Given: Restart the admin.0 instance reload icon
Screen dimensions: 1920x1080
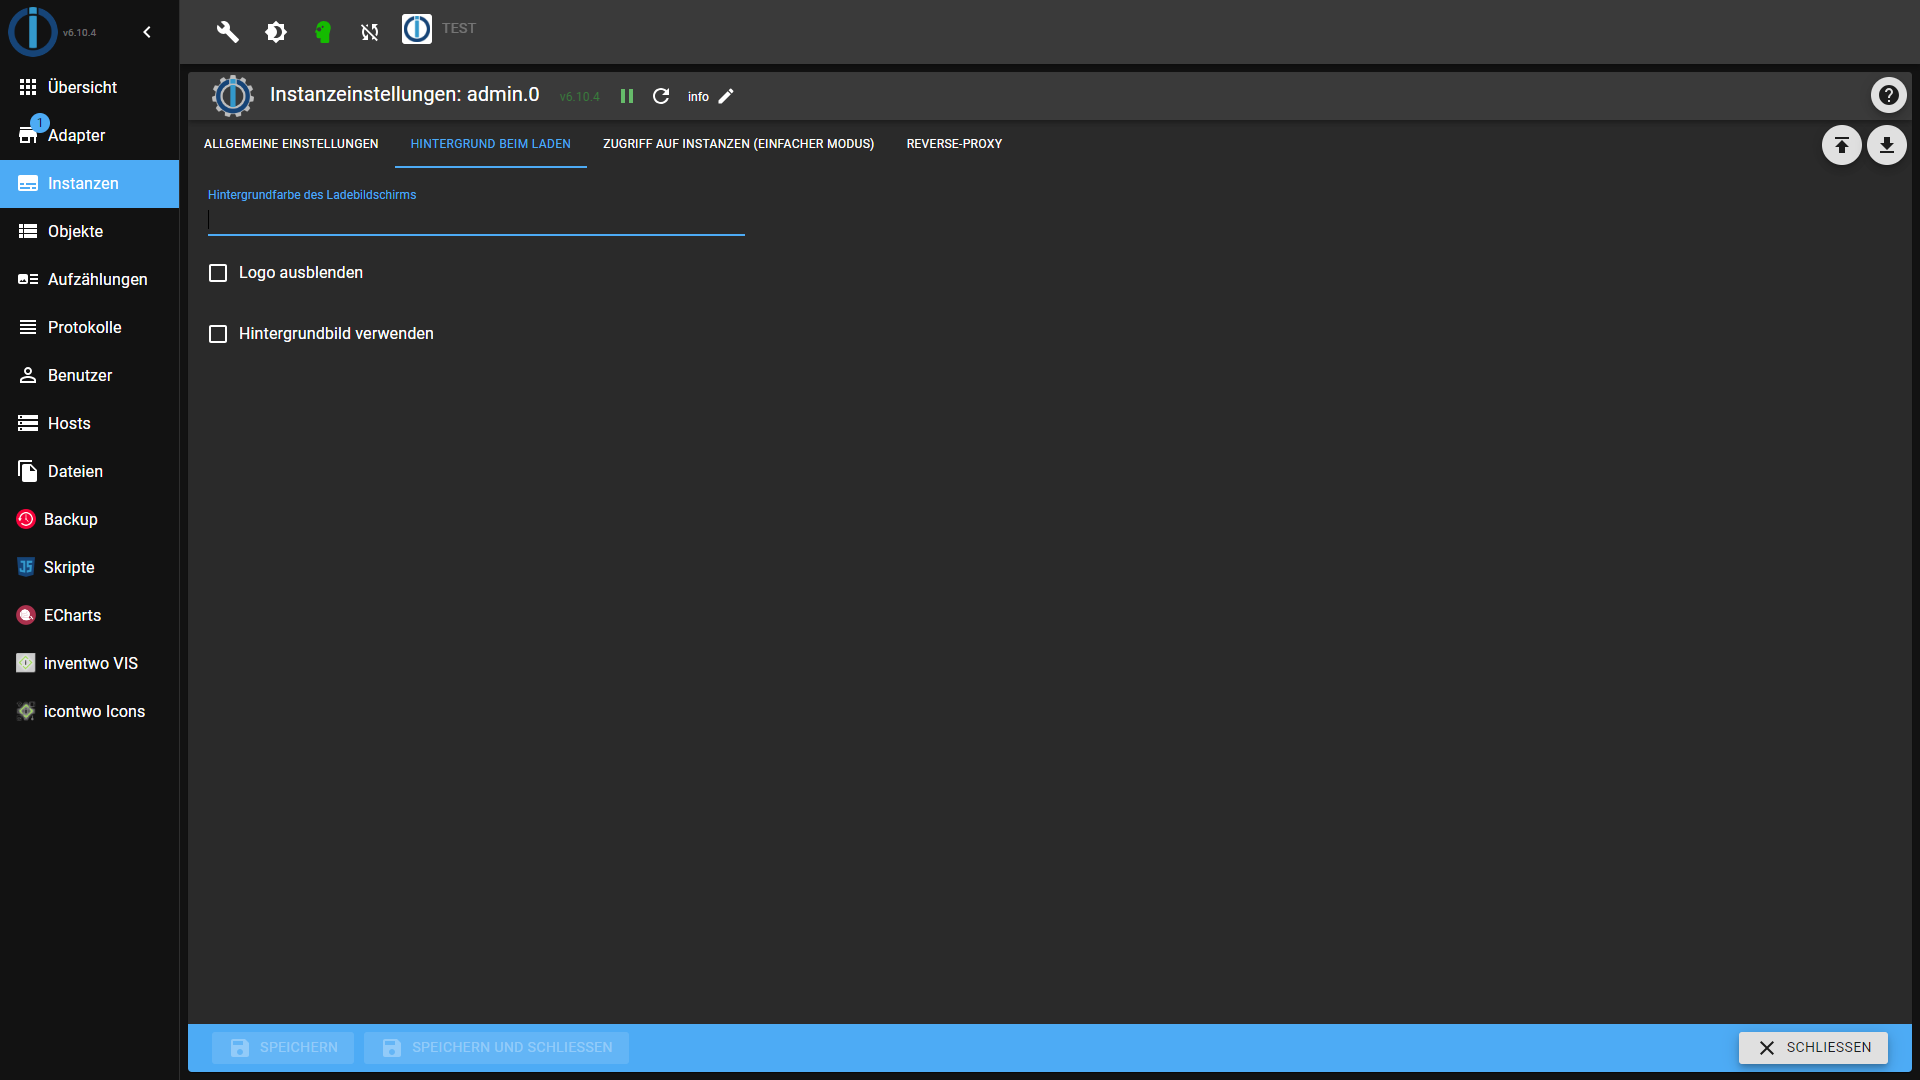Looking at the screenshot, I should 661,96.
